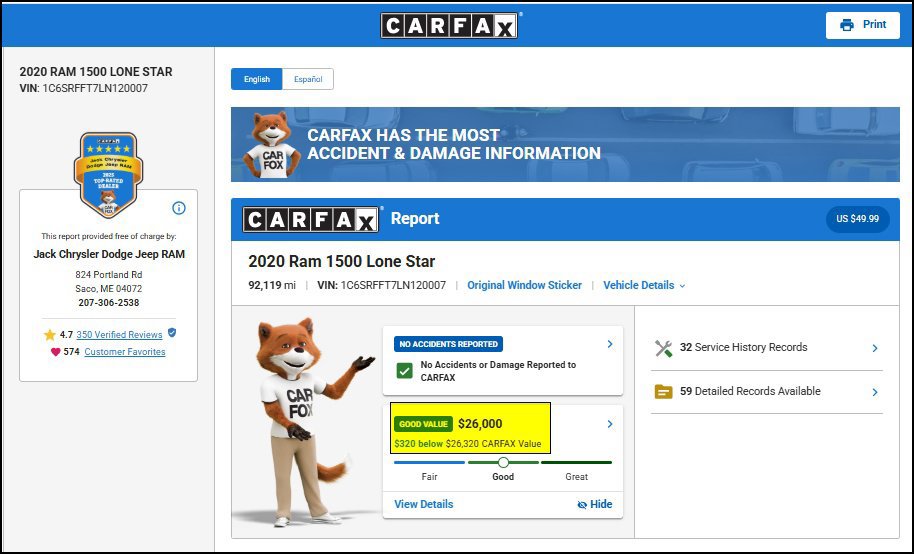Expand Vehicle Details dropdown

pos(644,285)
